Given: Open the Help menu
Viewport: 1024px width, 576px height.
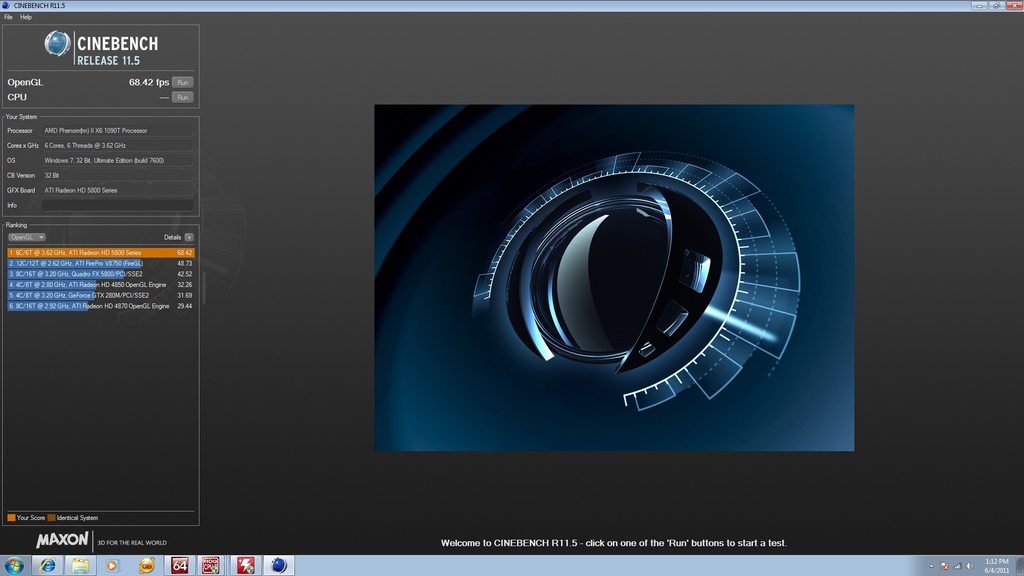Looking at the screenshot, I should coord(25,17).
